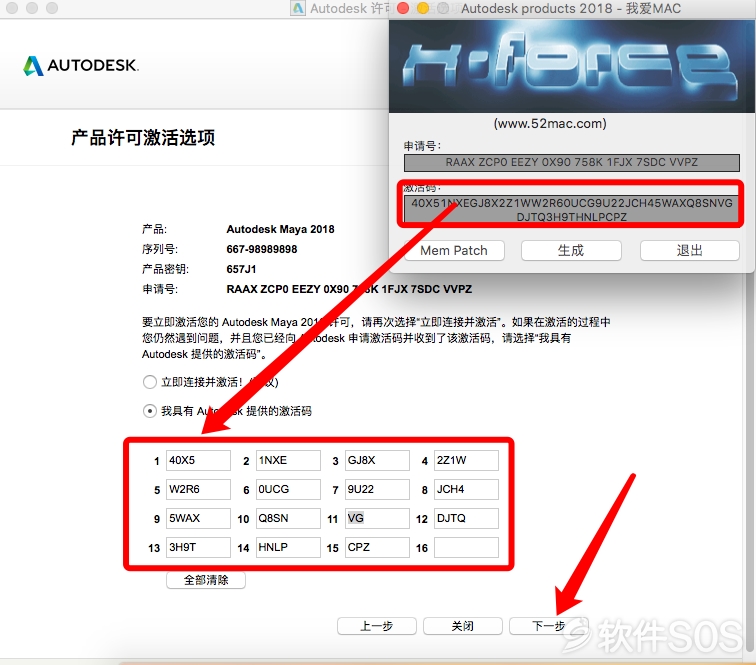Viewport: 756px width, 665px height.
Task: Click activation code field 11 containing VG
Action: coord(377,518)
